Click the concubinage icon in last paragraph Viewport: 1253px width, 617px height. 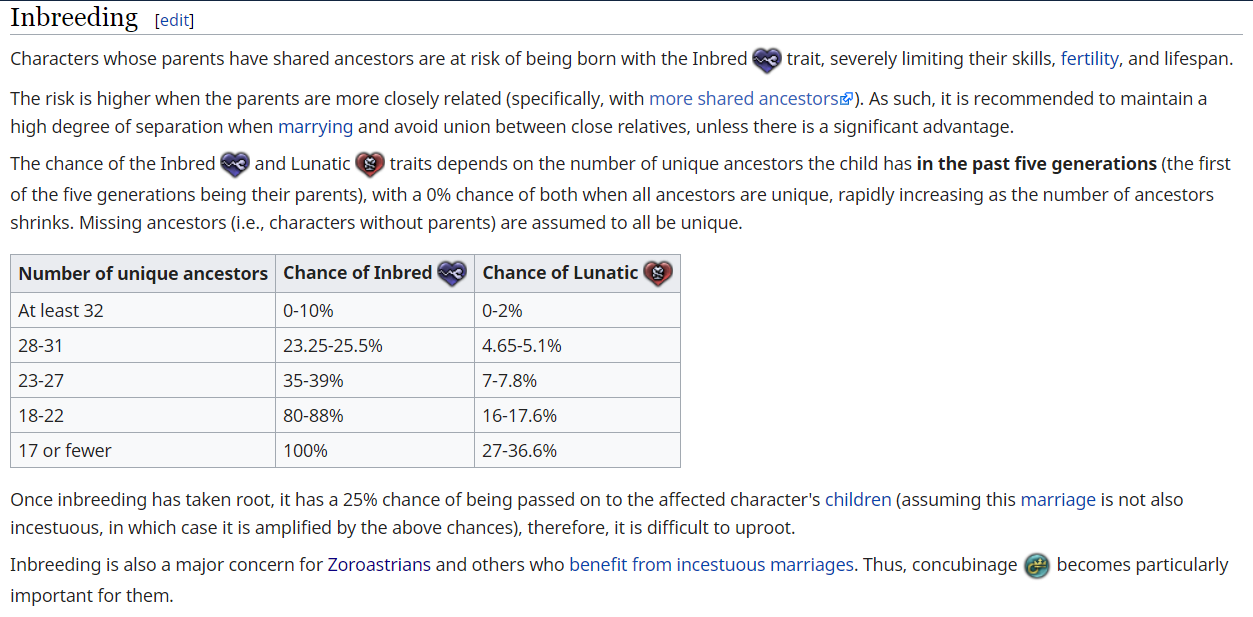[x=1037, y=566]
